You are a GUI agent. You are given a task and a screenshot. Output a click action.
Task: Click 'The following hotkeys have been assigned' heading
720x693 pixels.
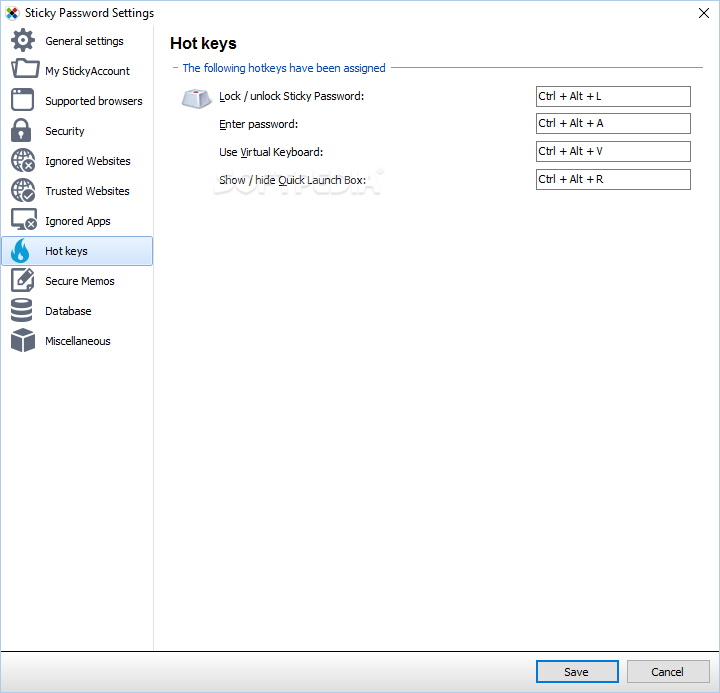click(x=284, y=68)
